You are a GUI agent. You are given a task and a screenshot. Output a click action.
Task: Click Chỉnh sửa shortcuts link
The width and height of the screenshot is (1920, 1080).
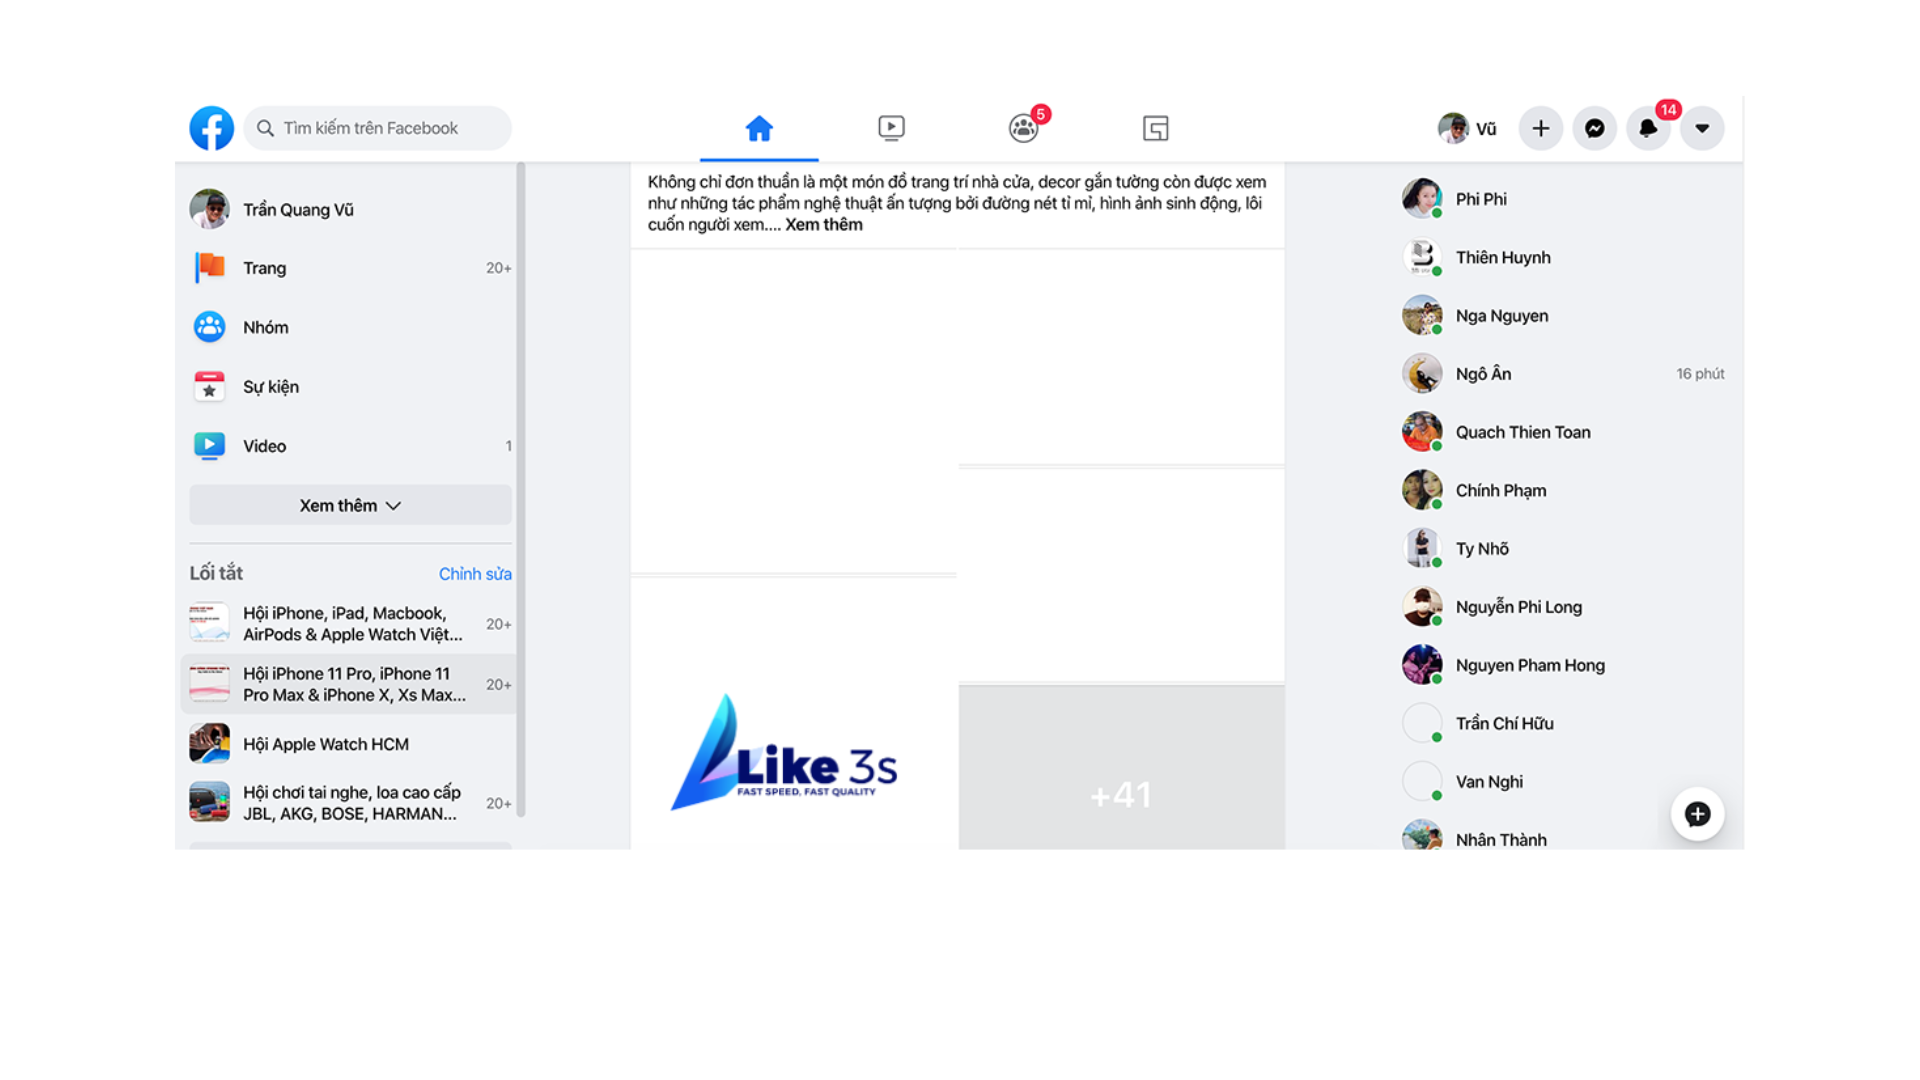[475, 574]
